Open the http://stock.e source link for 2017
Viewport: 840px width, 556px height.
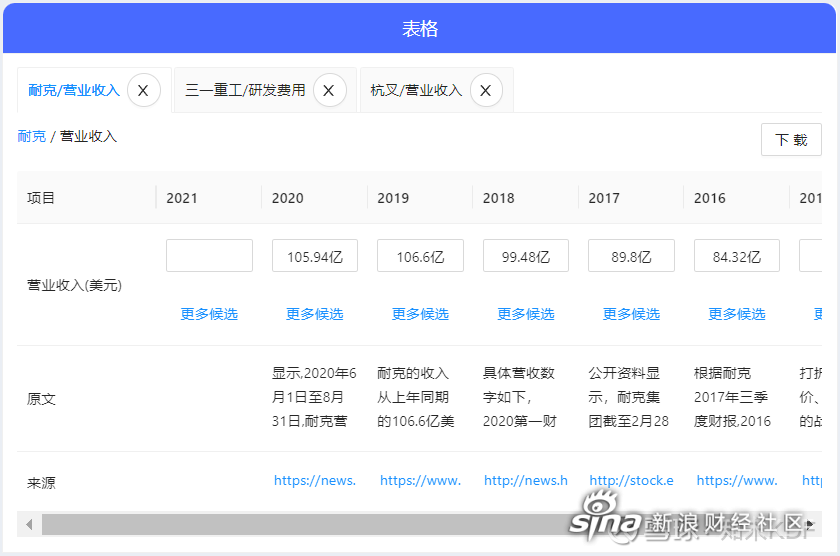tap(632, 480)
